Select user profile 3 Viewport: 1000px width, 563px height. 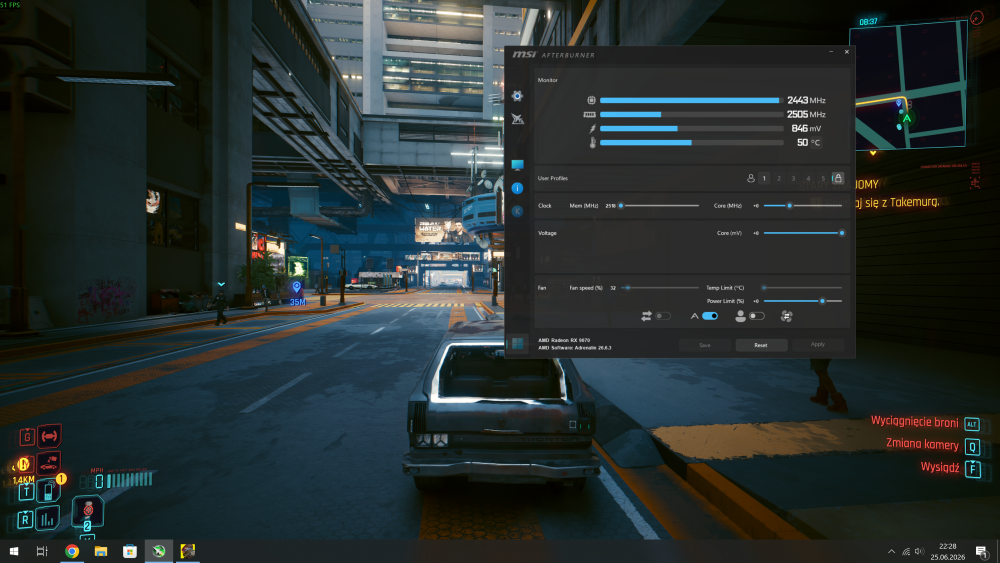click(793, 179)
